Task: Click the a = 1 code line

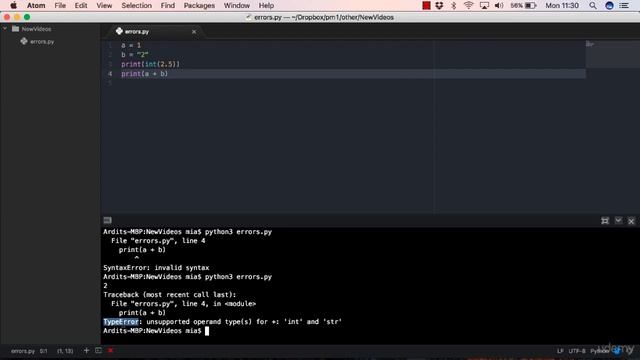Action: click(x=131, y=45)
